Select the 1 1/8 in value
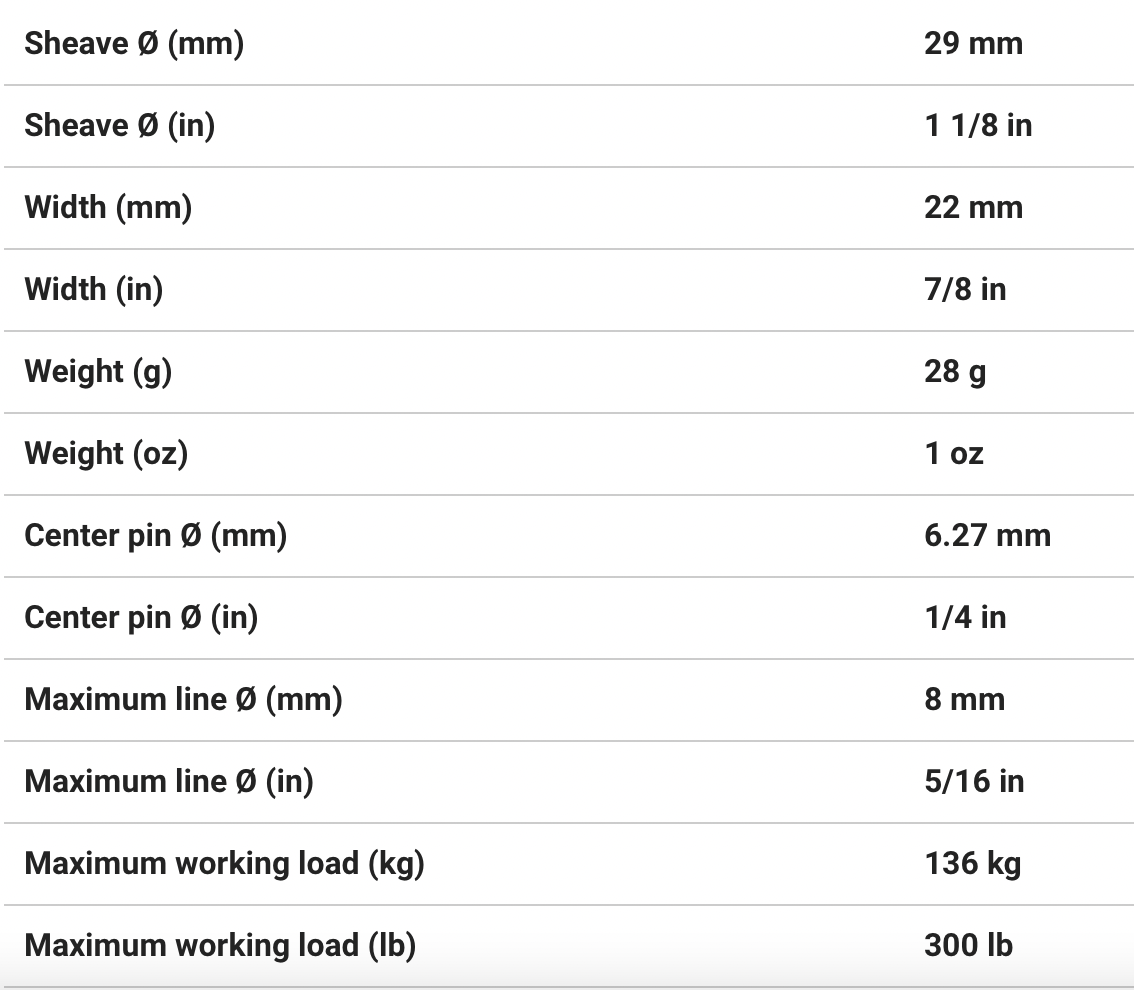The height and width of the screenshot is (990, 1134). pyautogui.click(x=978, y=126)
